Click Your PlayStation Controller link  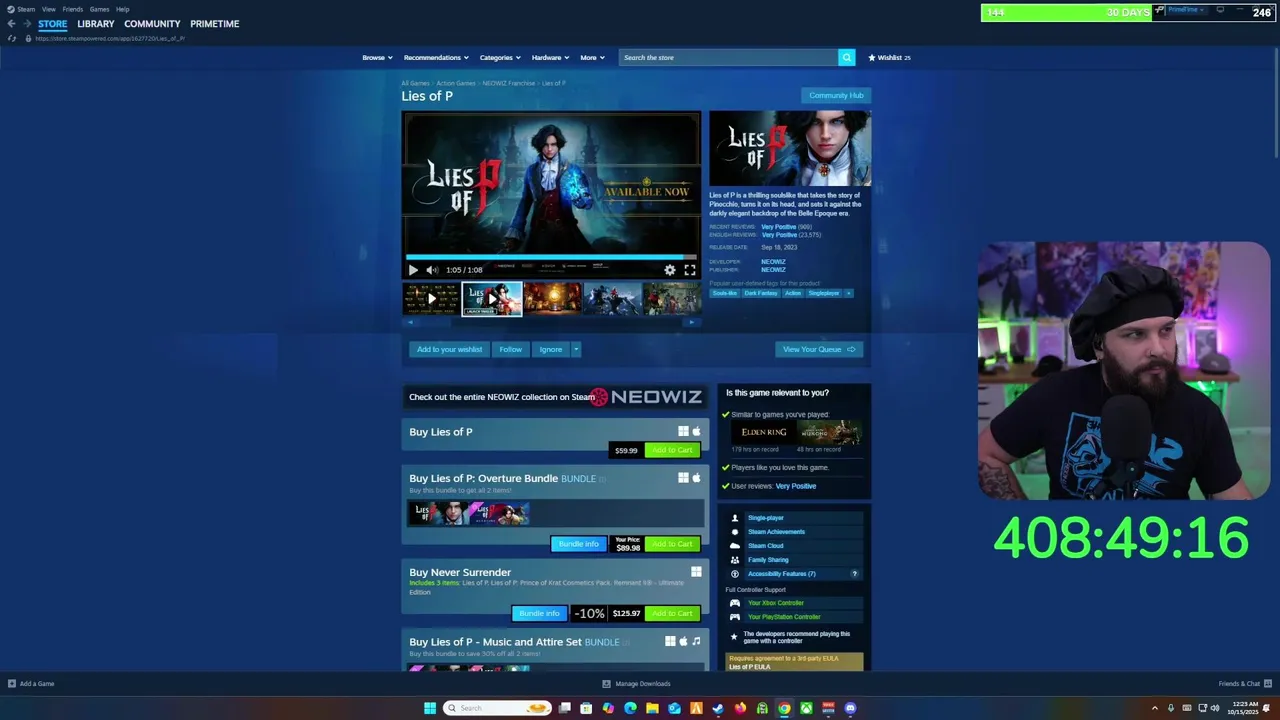[x=784, y=617]
